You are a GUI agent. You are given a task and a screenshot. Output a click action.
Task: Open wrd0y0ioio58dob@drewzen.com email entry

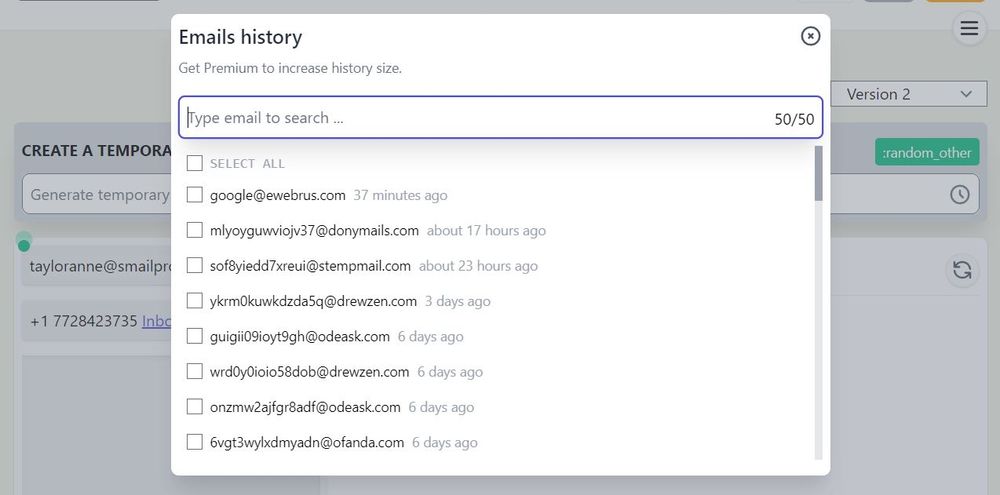[x=309, y=371]
